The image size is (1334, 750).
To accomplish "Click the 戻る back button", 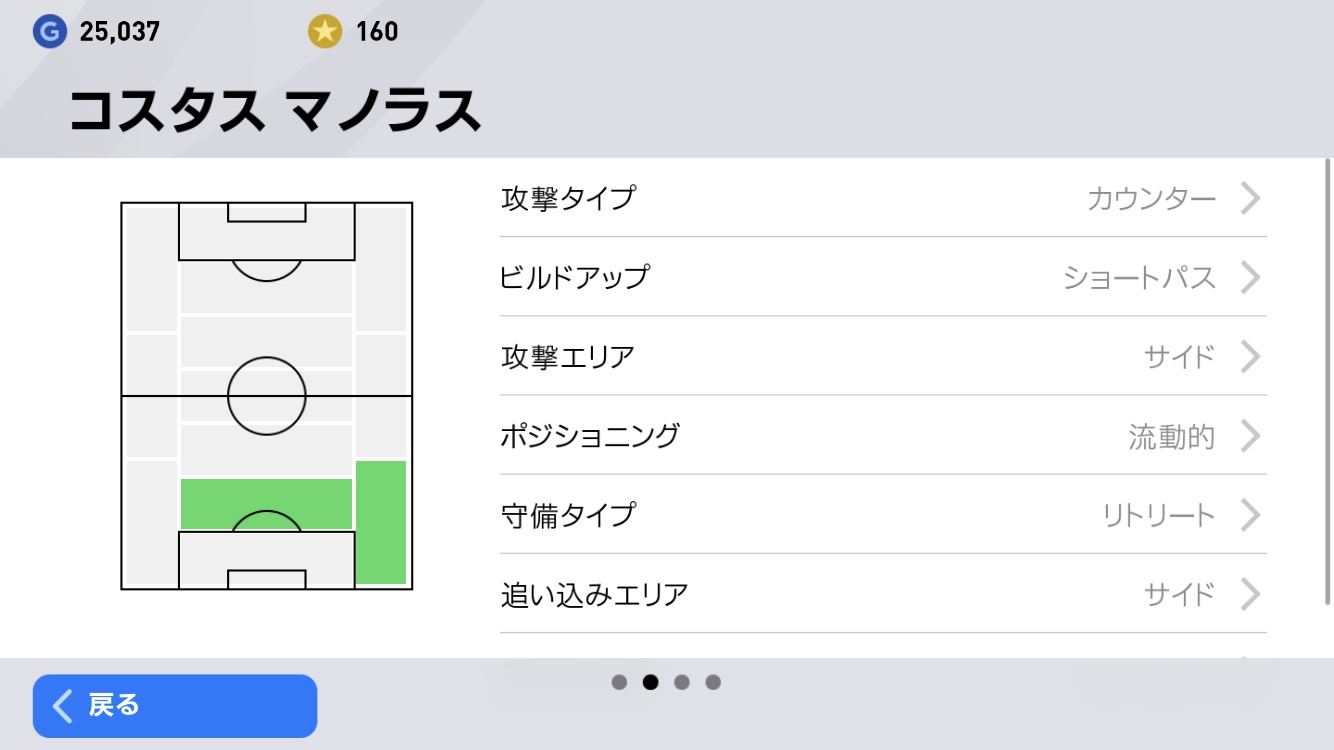I will pos(175,706).
